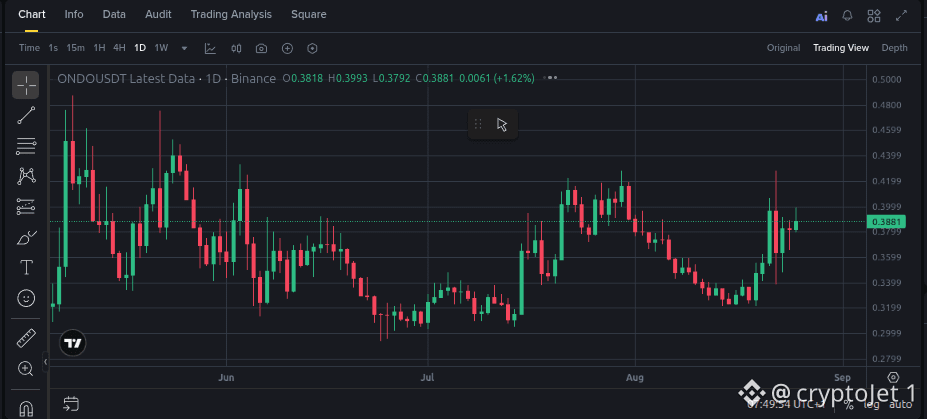
Task: Click the 0.2799 price scale label
Action: 887,359
